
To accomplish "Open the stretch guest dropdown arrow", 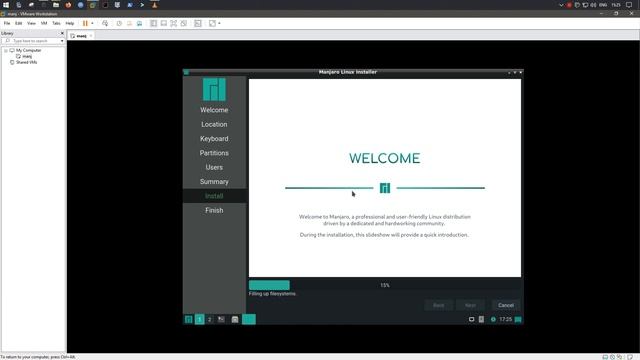I will coord(219,23).
